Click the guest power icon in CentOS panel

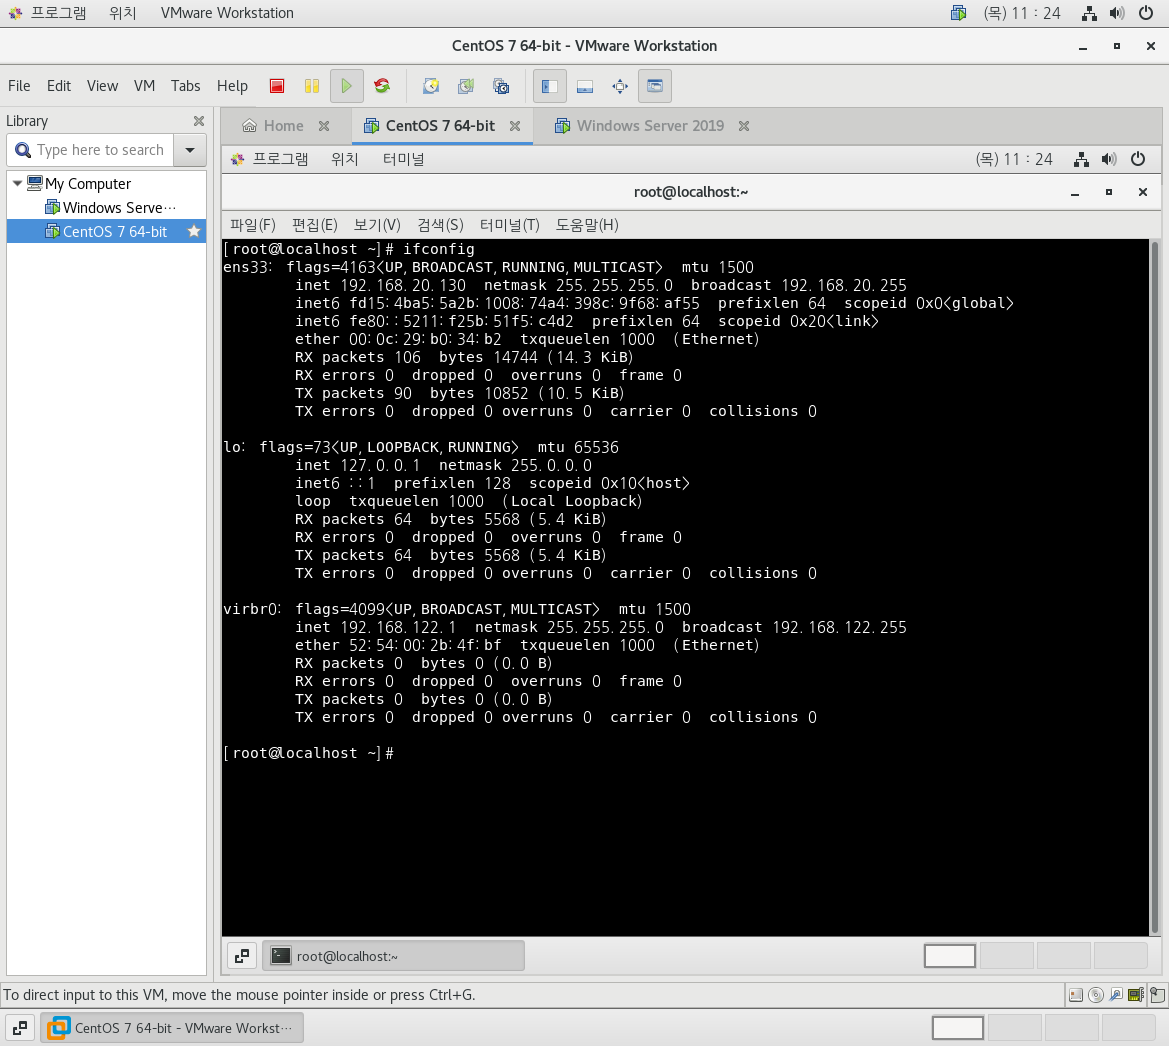point(1138,159)
